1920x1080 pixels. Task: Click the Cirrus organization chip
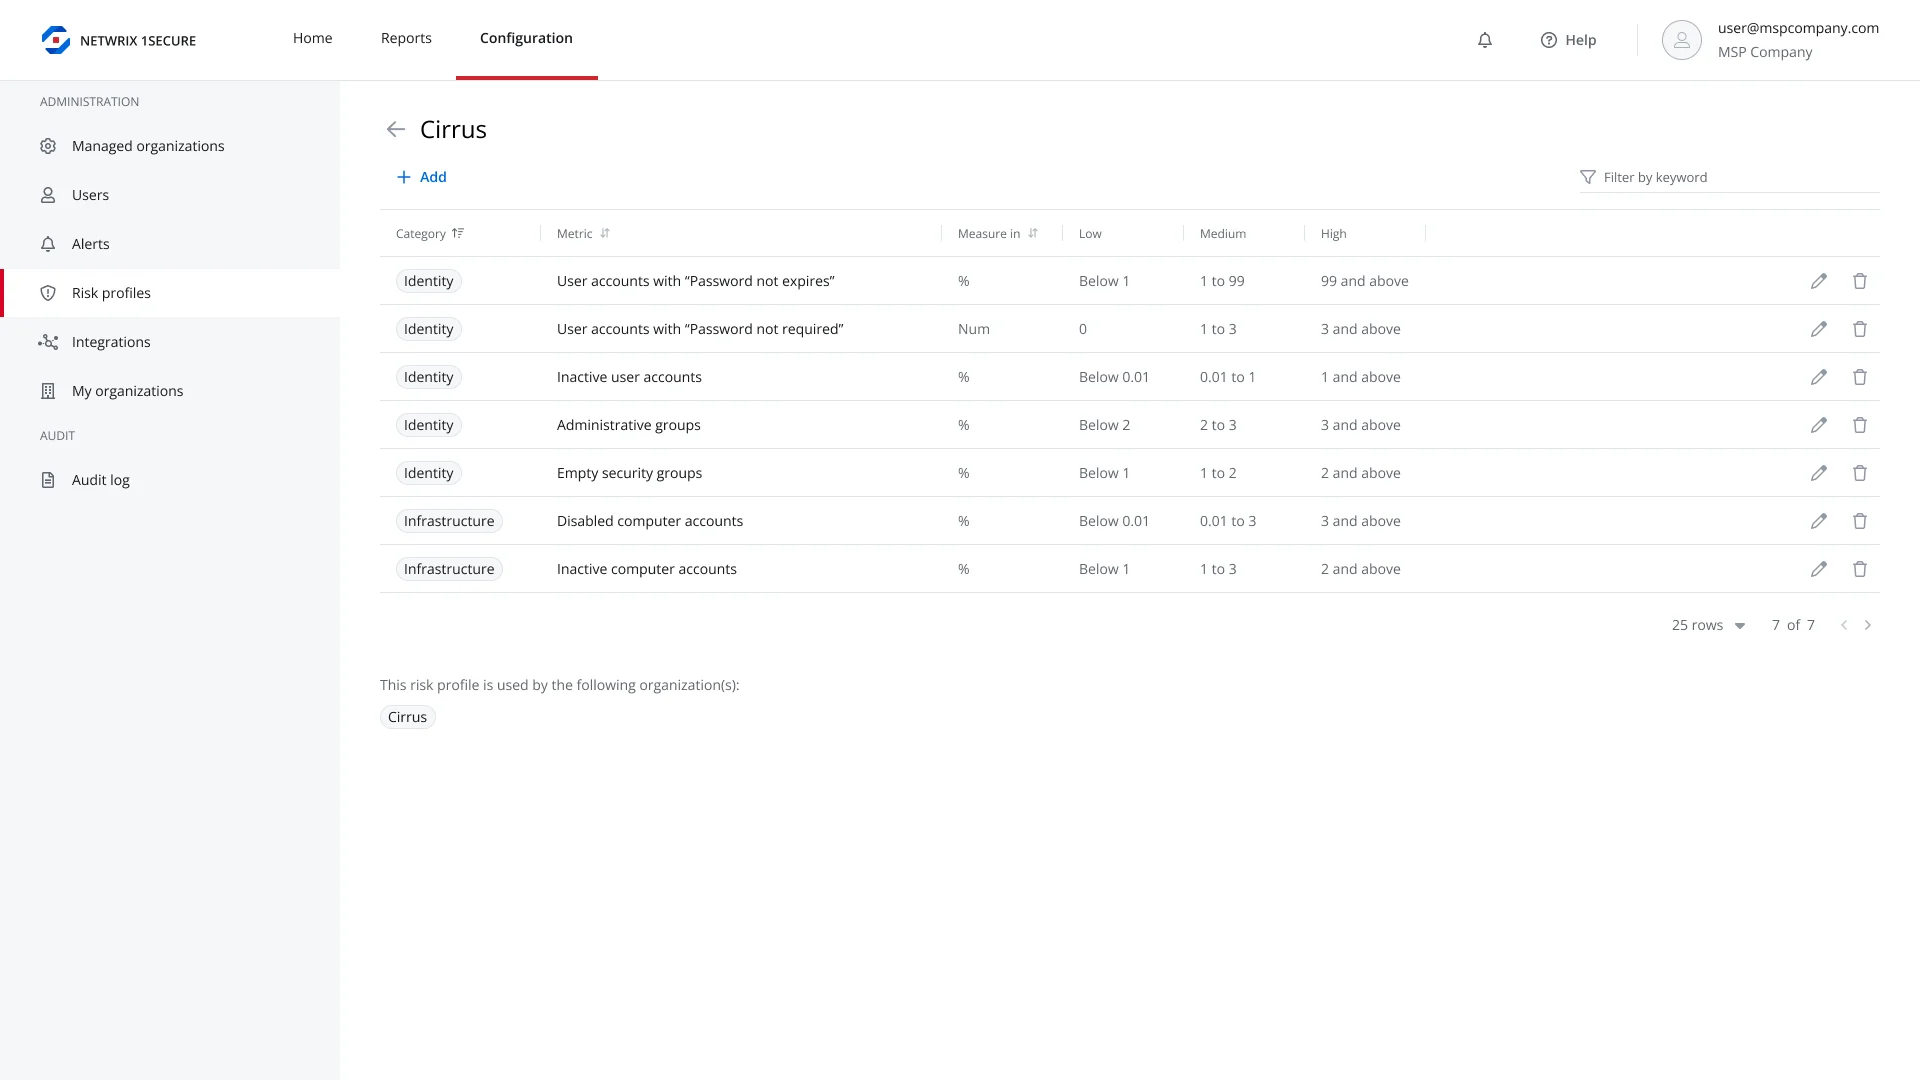tap(408, 717)
